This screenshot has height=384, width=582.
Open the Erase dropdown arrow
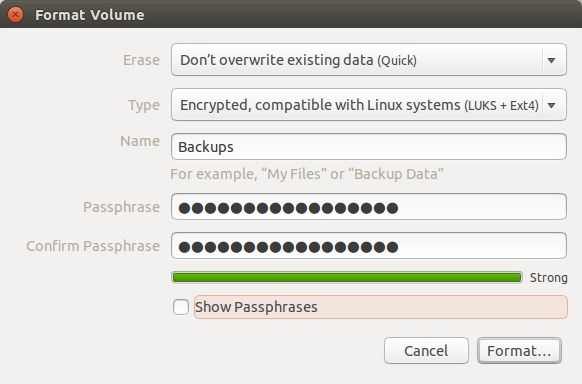click(x=552, y=60)
